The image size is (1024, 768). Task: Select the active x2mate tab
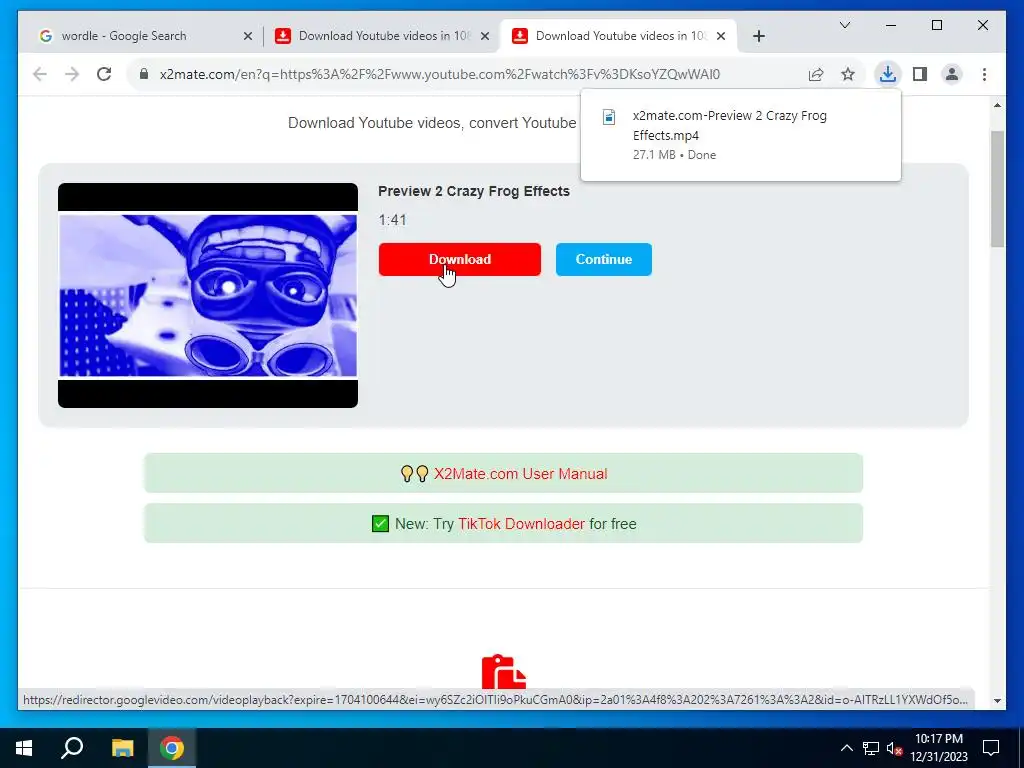point(618,36)
